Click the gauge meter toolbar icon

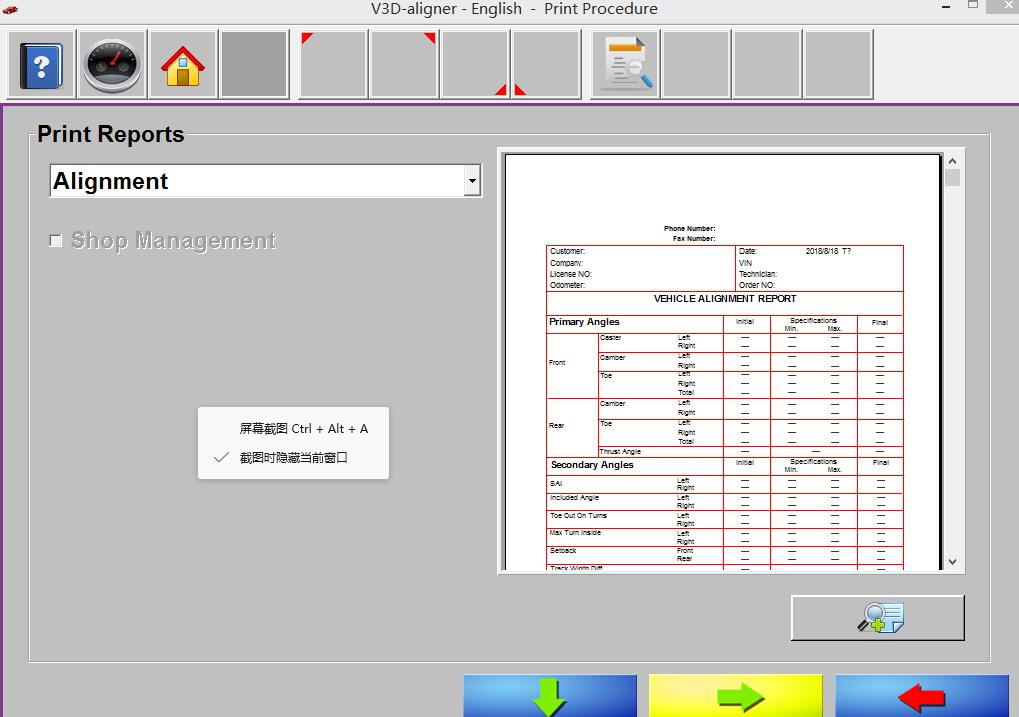112,66
